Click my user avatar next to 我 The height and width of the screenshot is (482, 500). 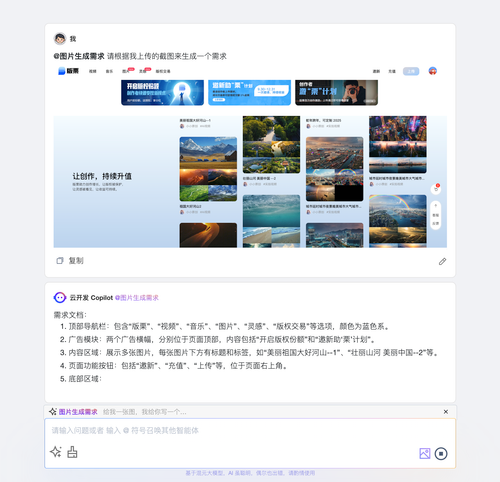60,39
